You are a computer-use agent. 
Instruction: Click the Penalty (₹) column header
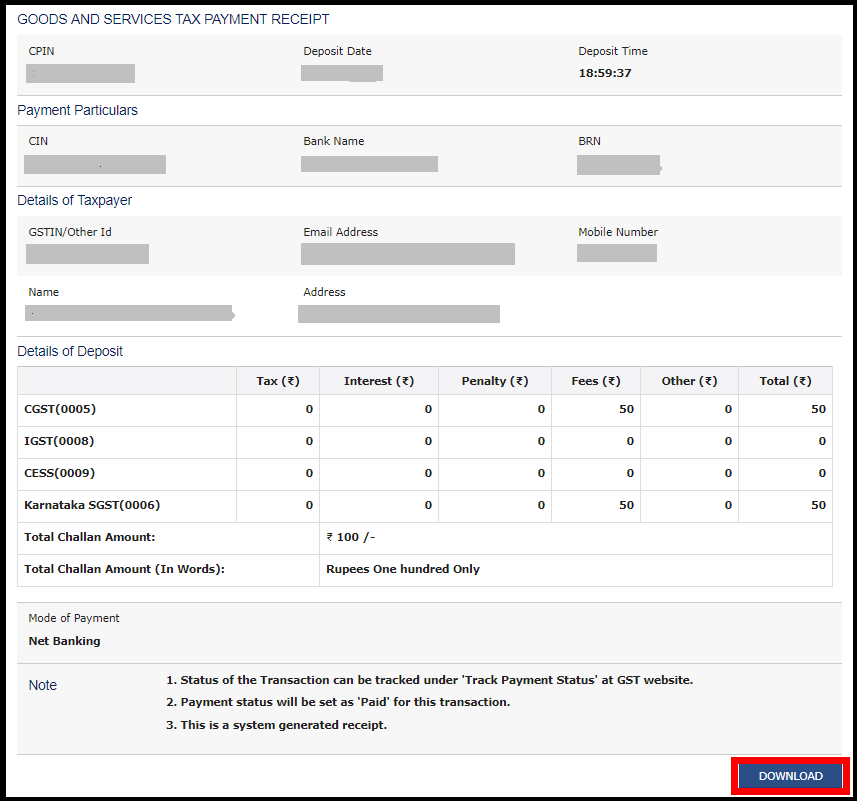coord(495,381)
